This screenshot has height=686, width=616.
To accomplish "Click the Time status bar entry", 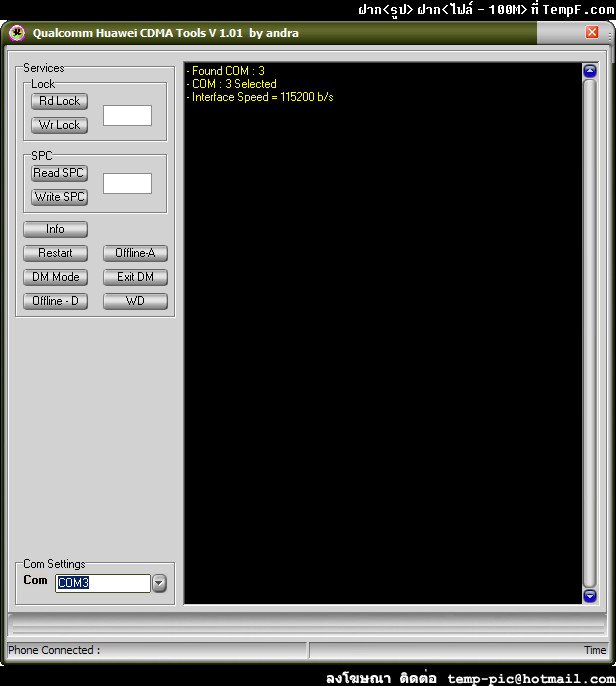I will [x=595, y=650].
